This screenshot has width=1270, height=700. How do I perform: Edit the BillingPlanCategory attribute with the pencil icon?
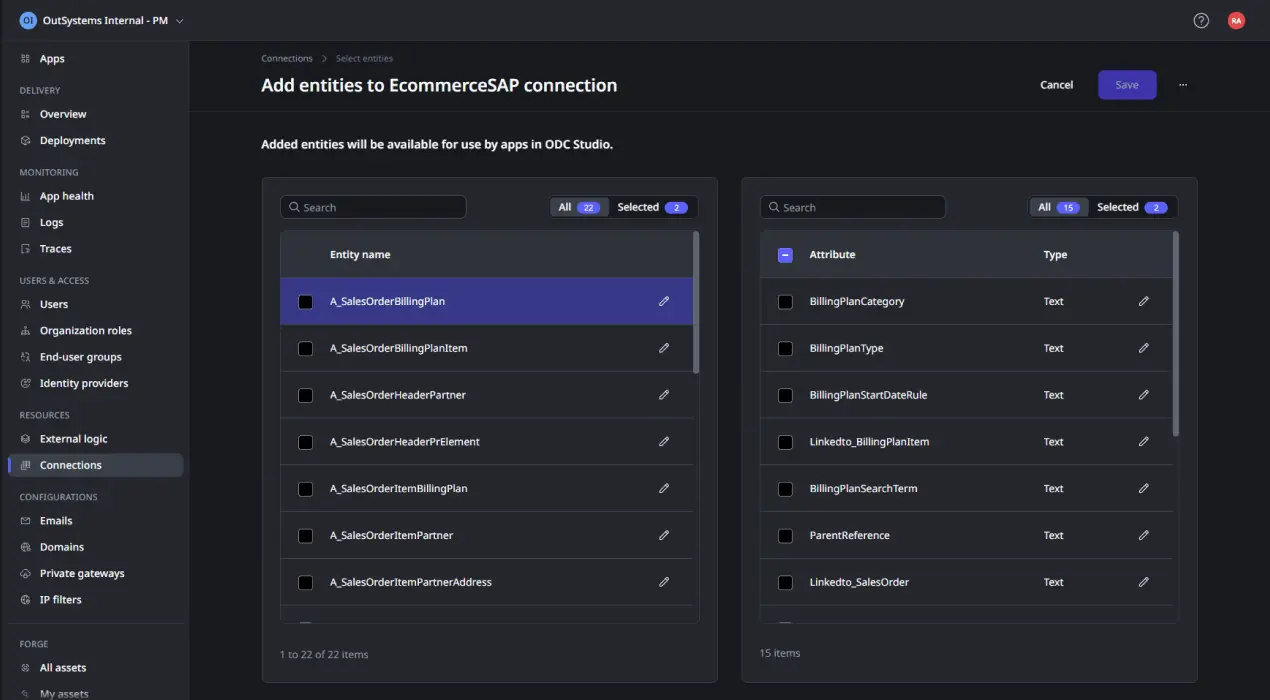click(x=1144, y=301)
